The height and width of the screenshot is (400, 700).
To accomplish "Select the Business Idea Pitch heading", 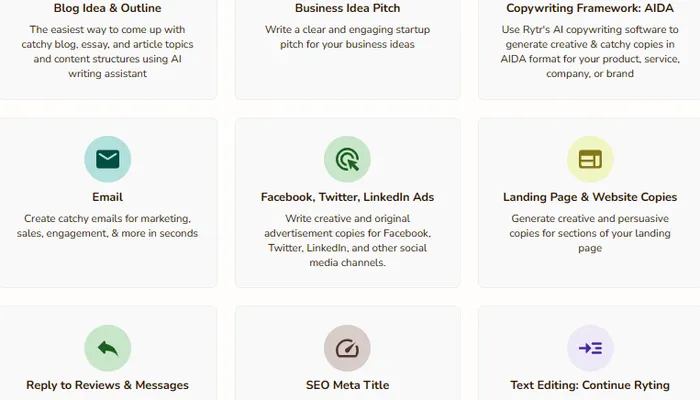I will 347,8.
